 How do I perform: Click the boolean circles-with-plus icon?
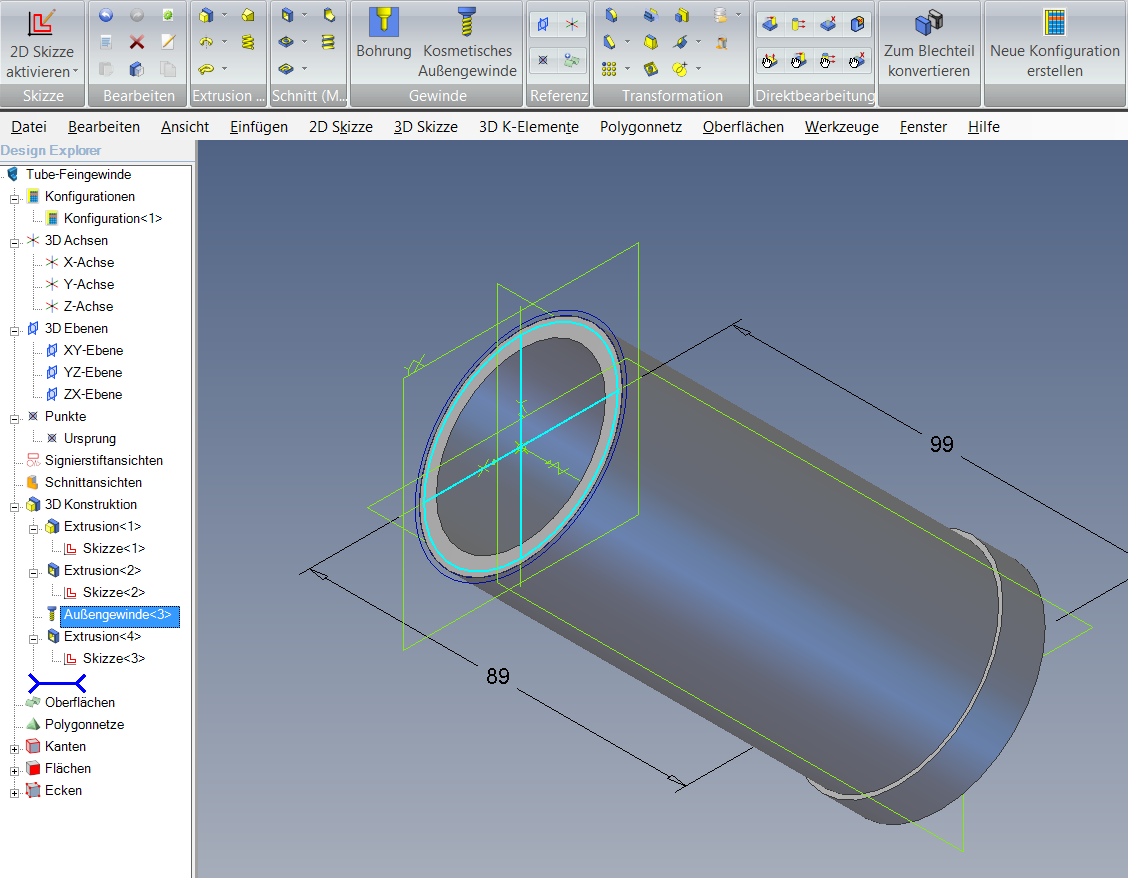680,69
